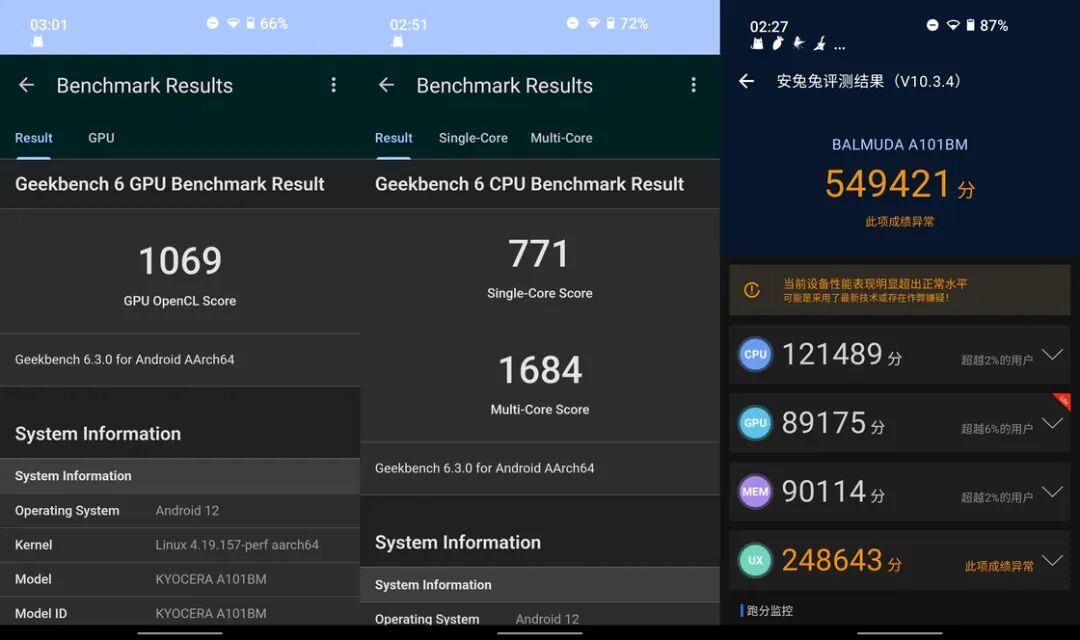Tap the 此项成绩异常 label under total score

(x=900, y=221)
